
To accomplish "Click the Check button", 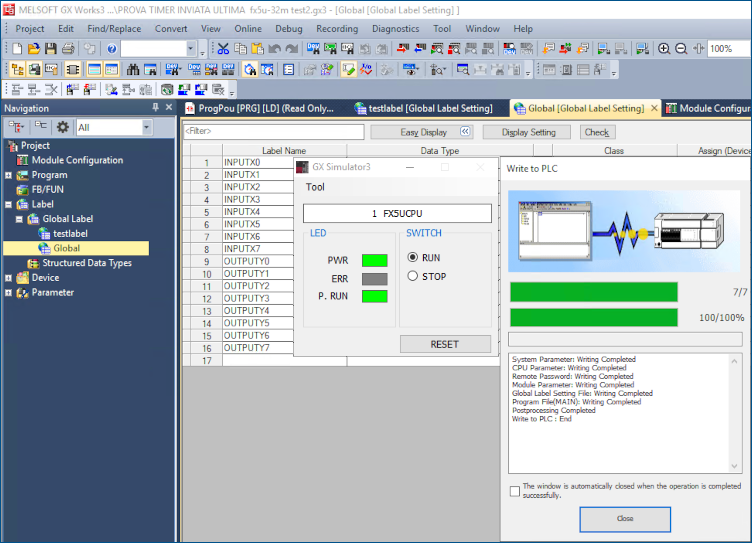I will (x=597, y=132).
